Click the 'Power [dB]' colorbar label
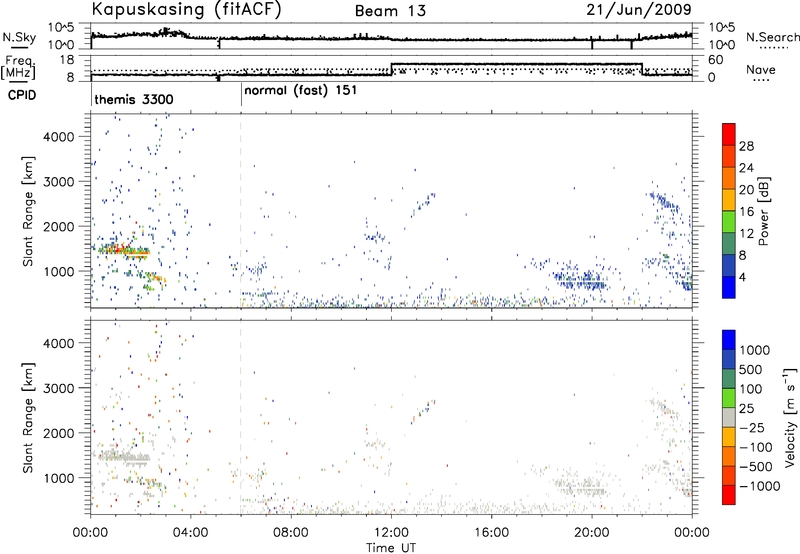Viewport: 800px width, 554px height. pyautogui.click(x=763, y=211)
